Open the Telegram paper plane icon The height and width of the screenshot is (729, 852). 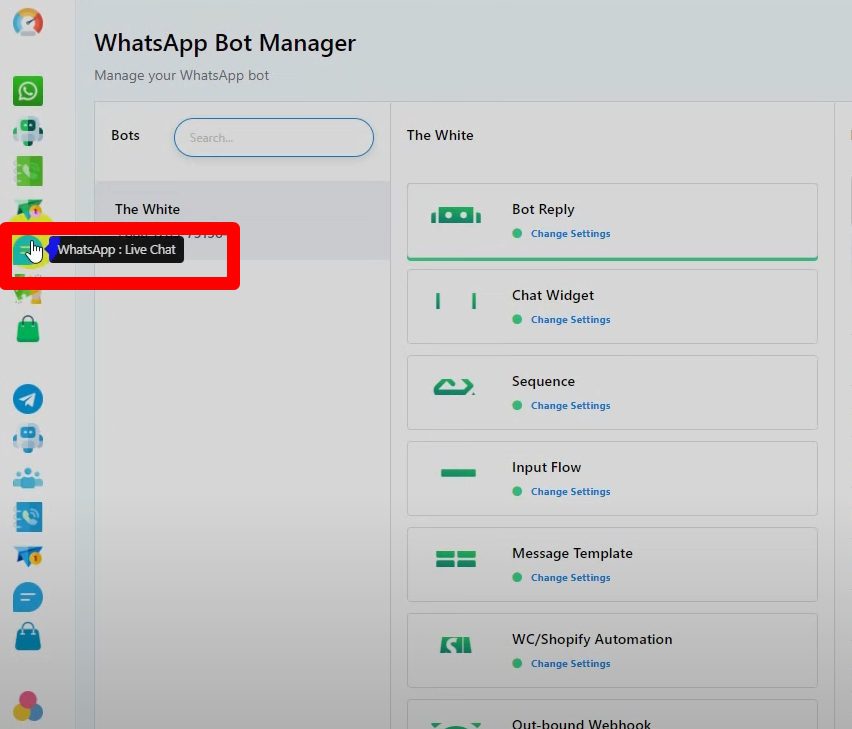(28, 399)
